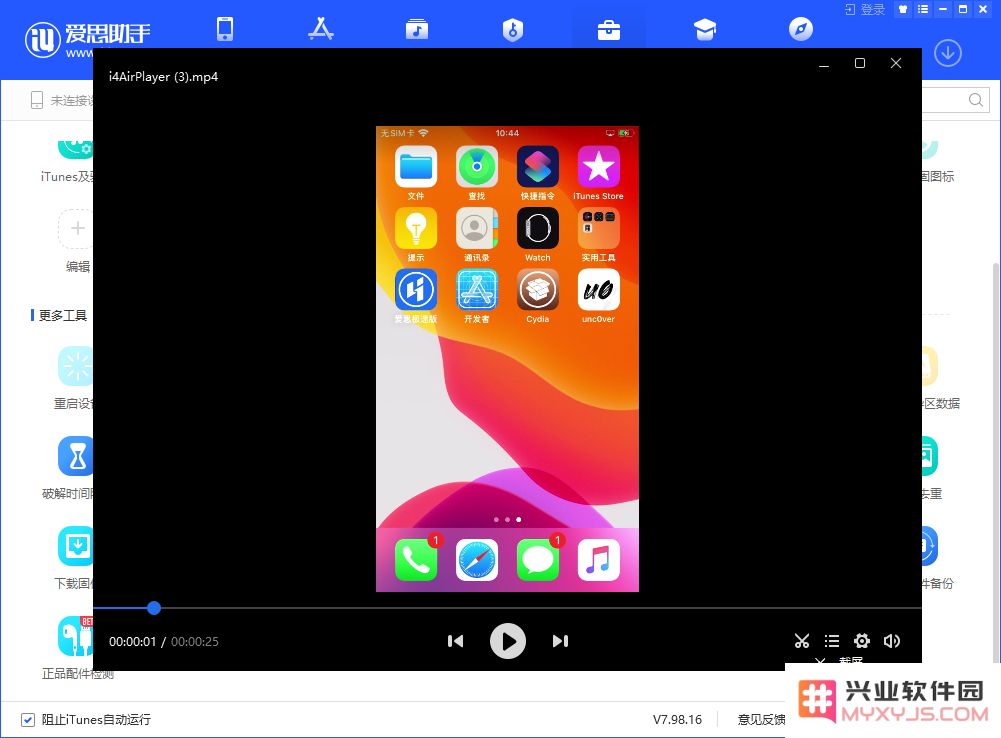Toggle 阻止iTunes自动运行 checkbox
Screen dimensions: 1001x738
[x=27, y=720]
